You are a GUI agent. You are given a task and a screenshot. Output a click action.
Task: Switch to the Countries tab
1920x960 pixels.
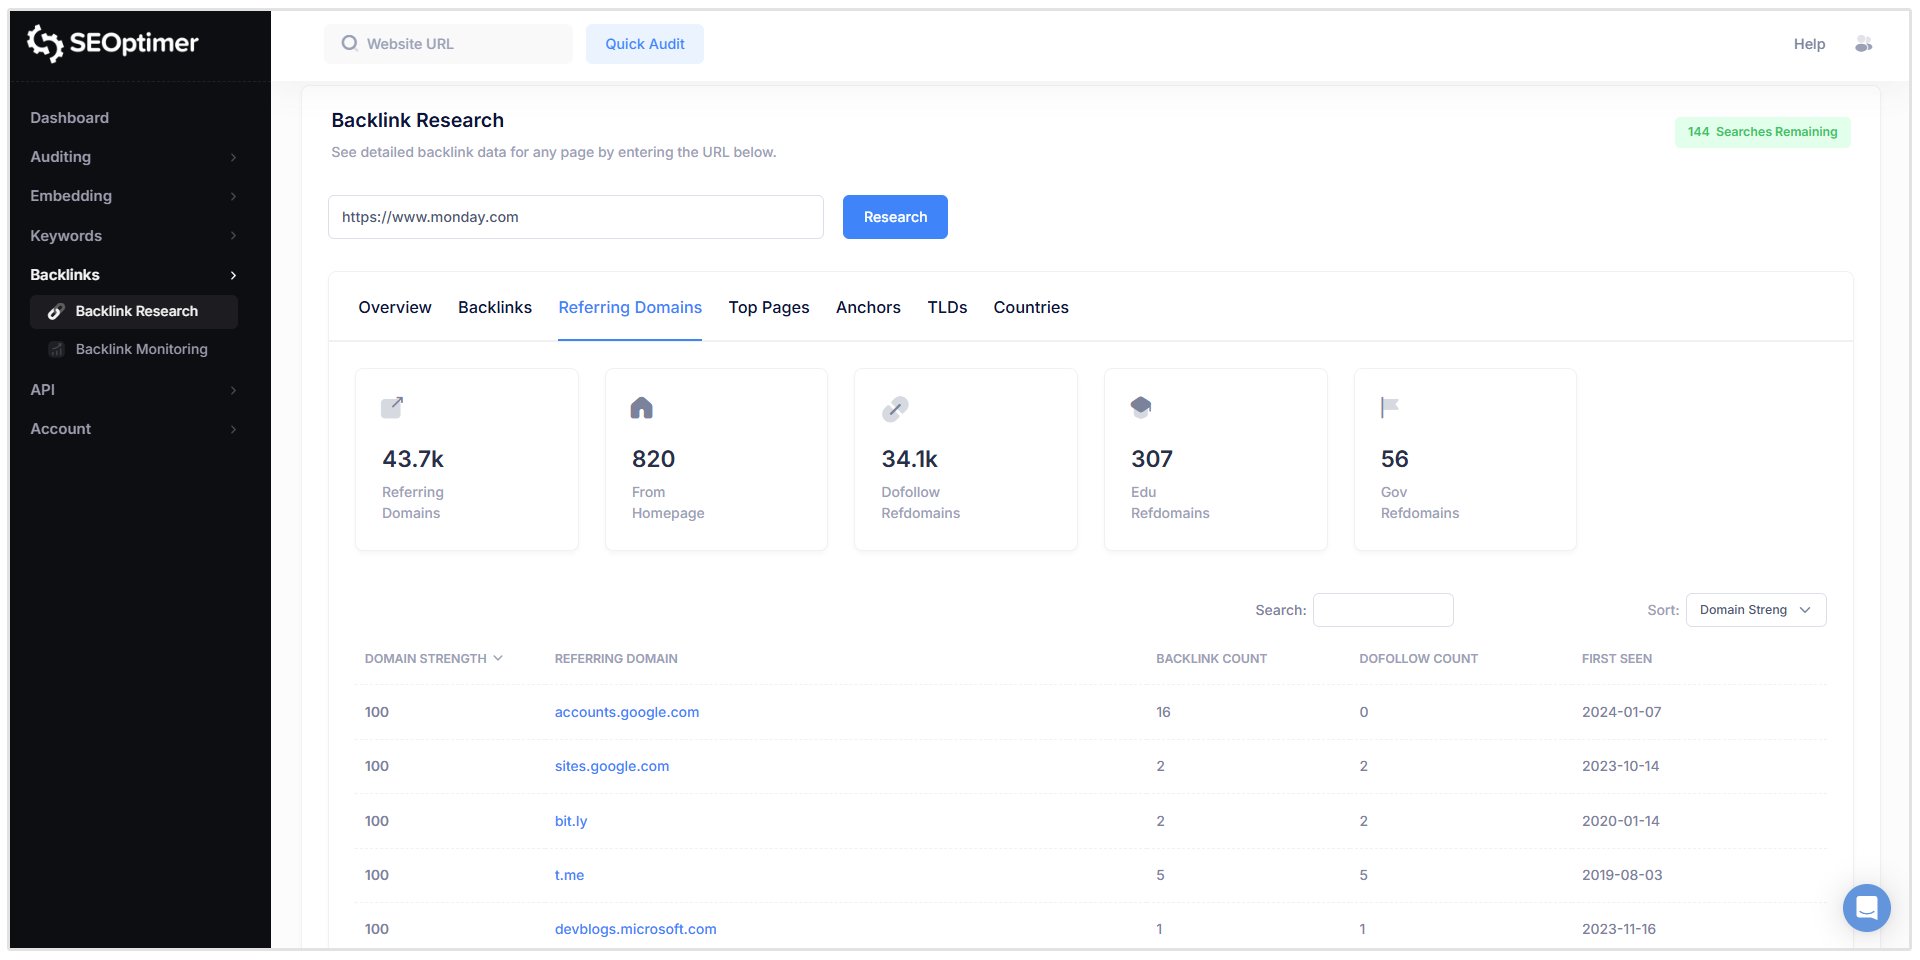pyautogui.click(x=1031, y=307)
